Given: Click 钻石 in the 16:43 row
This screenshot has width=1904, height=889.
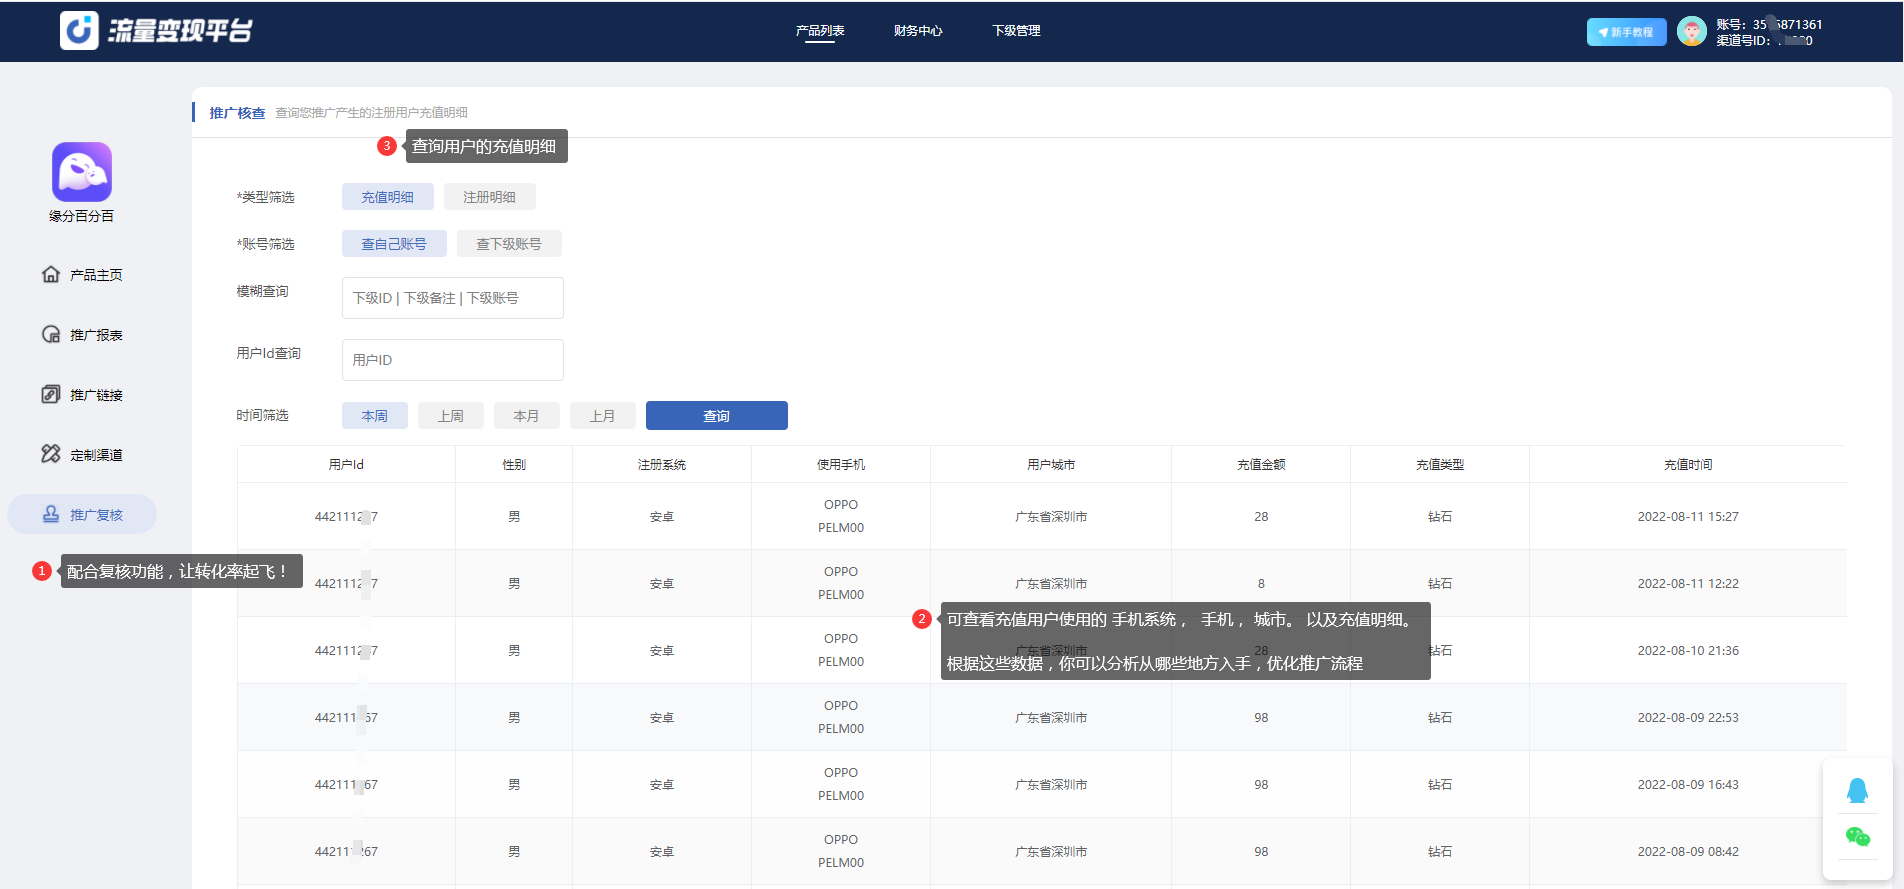Looking at the screenshot, I should [1440, 785].
